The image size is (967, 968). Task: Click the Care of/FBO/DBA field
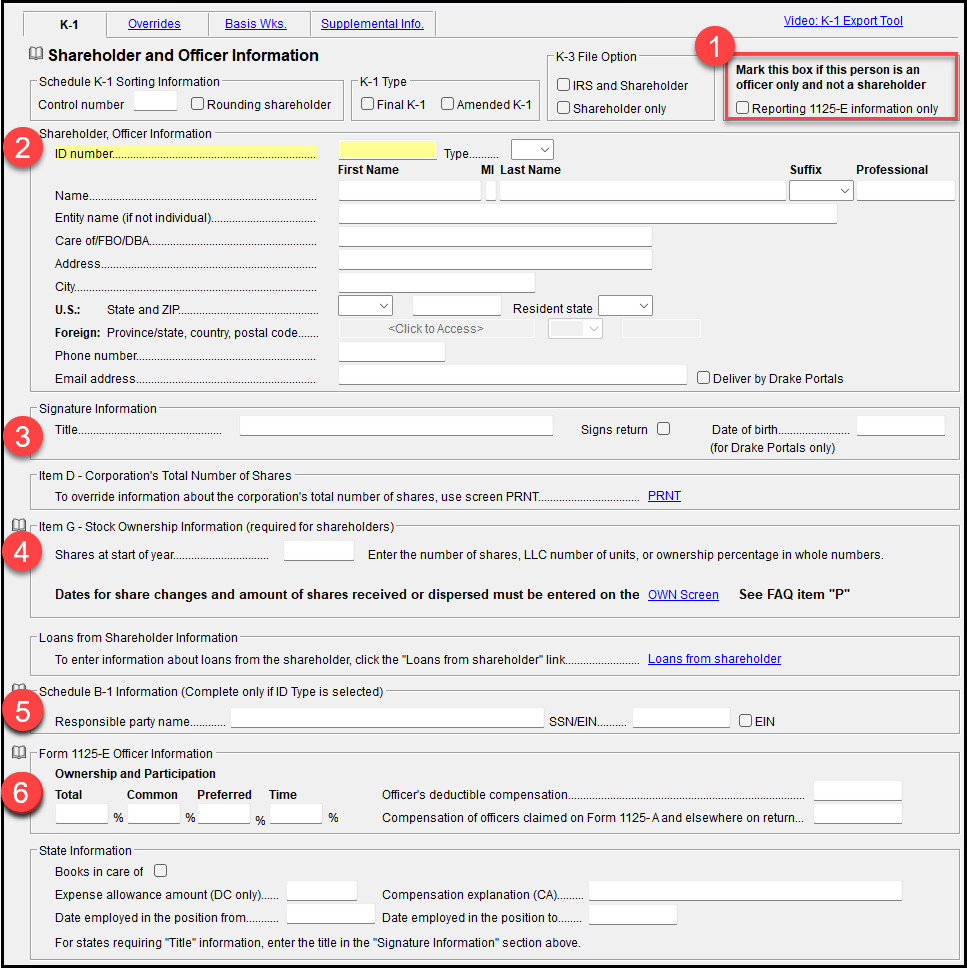[495, 236]
